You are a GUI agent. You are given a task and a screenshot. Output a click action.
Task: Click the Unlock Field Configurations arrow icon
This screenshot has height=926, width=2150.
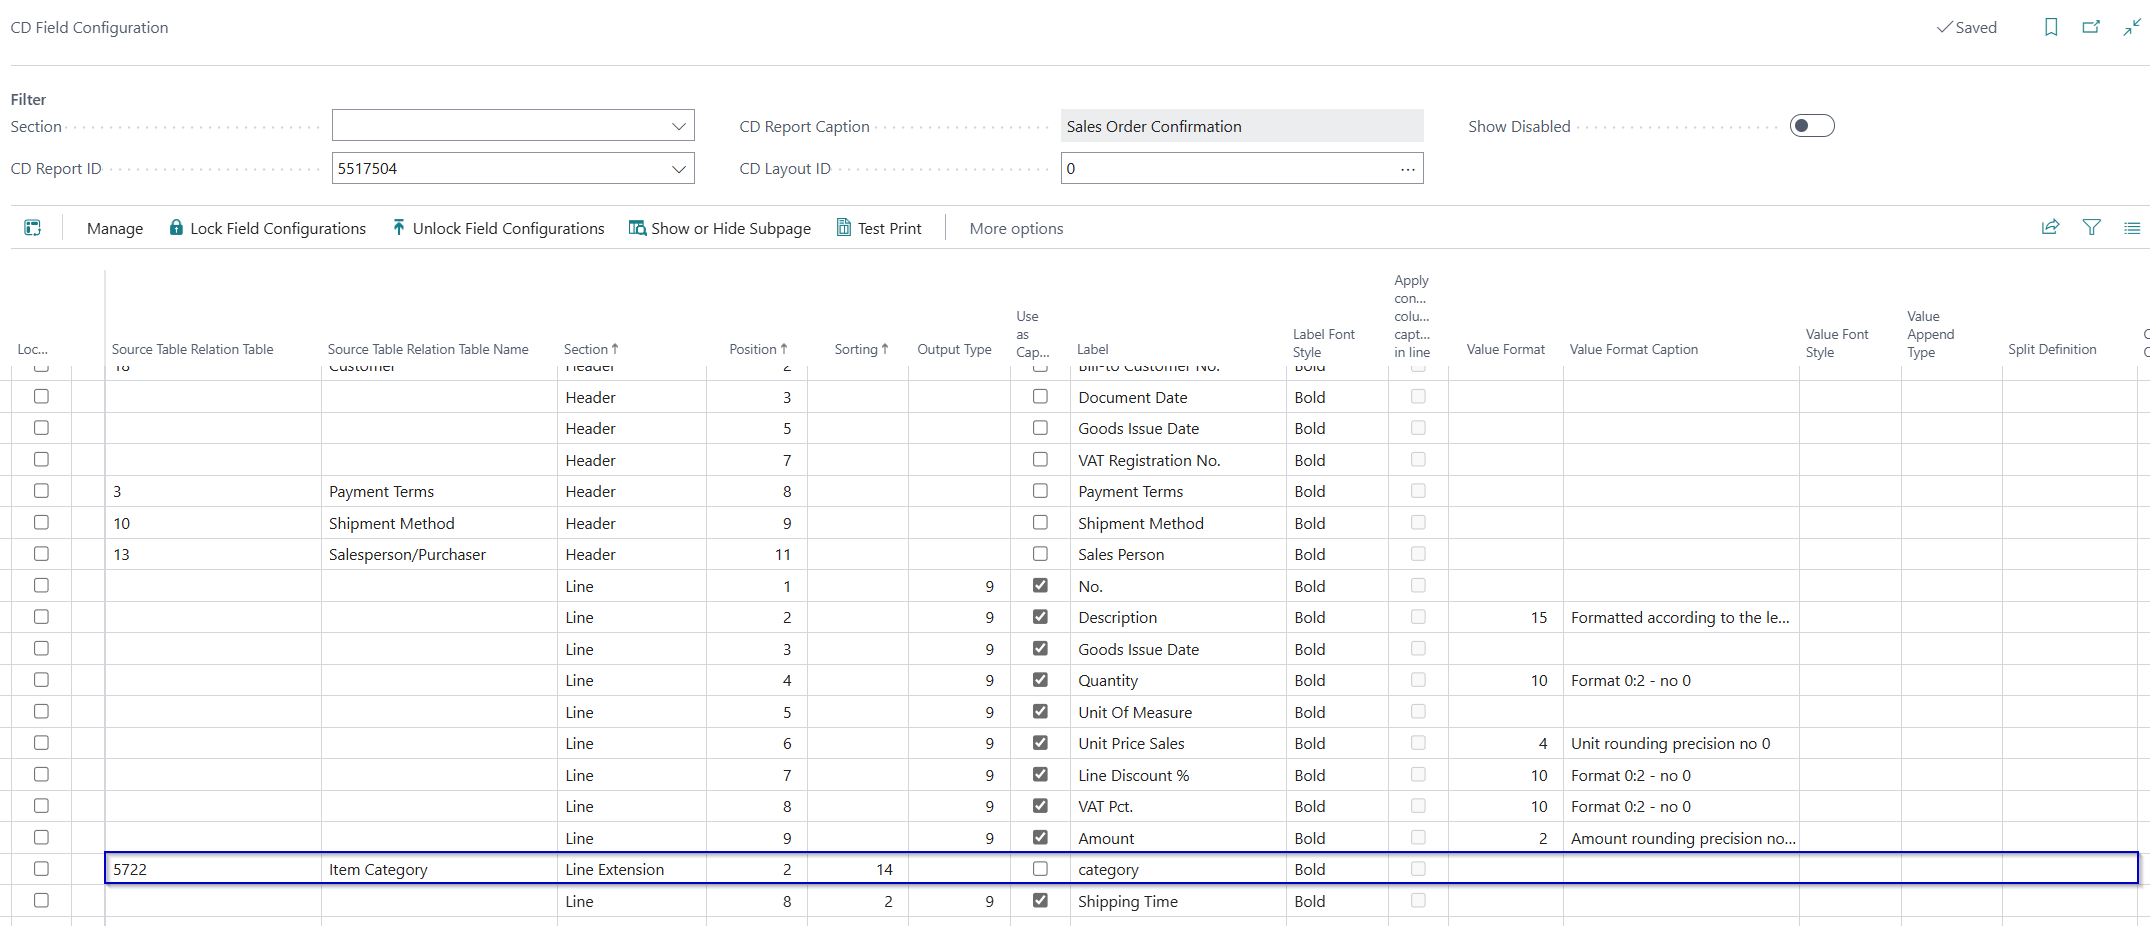coord(398,227)
